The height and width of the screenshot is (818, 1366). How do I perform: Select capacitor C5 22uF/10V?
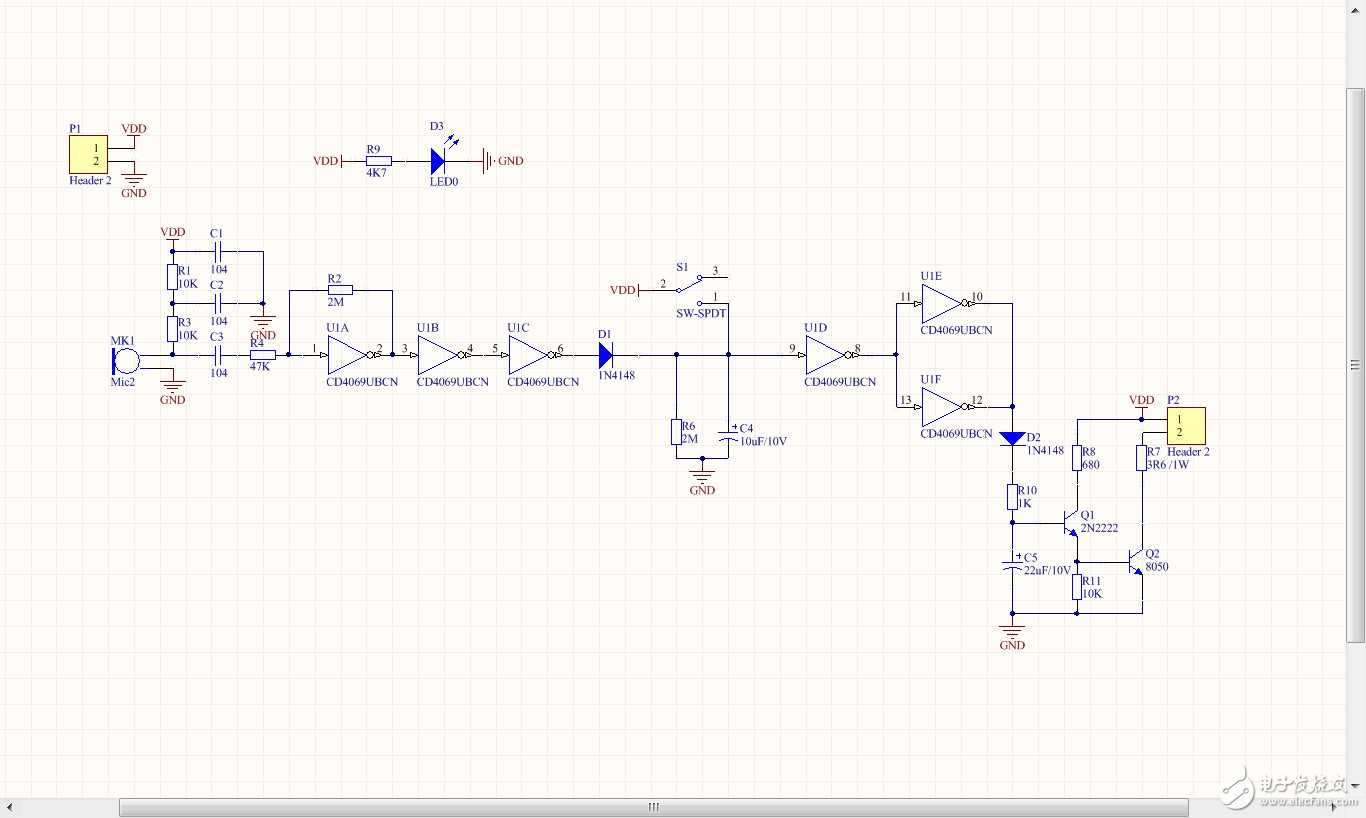(1012, 567)
